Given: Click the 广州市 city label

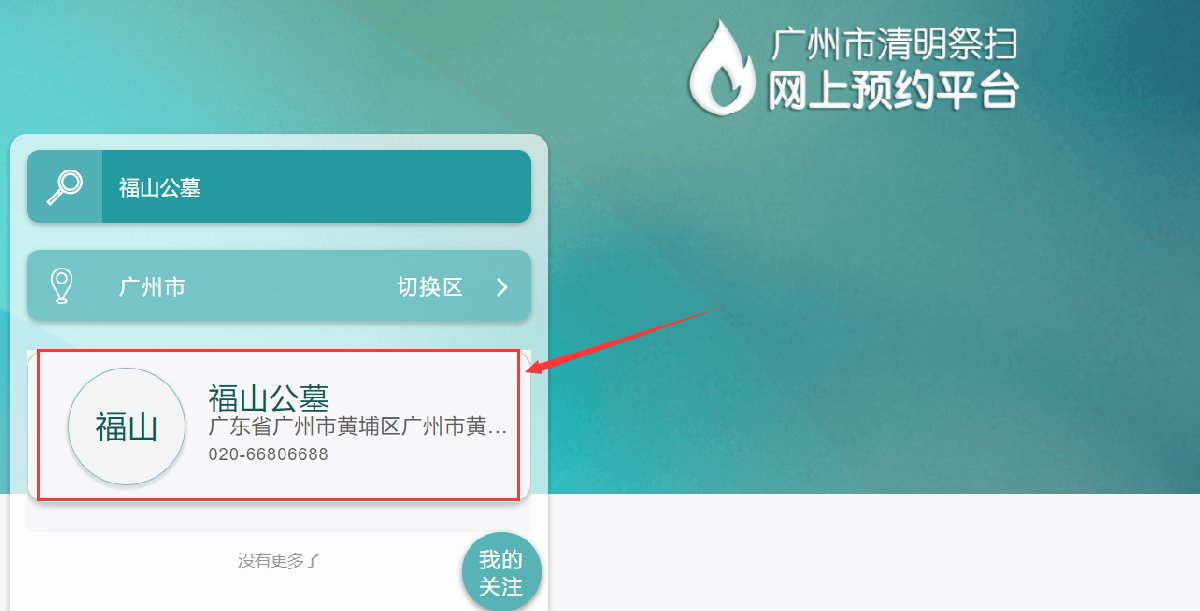Looking at the screenshot, I should pyautogui.click(x=152, y=287).
